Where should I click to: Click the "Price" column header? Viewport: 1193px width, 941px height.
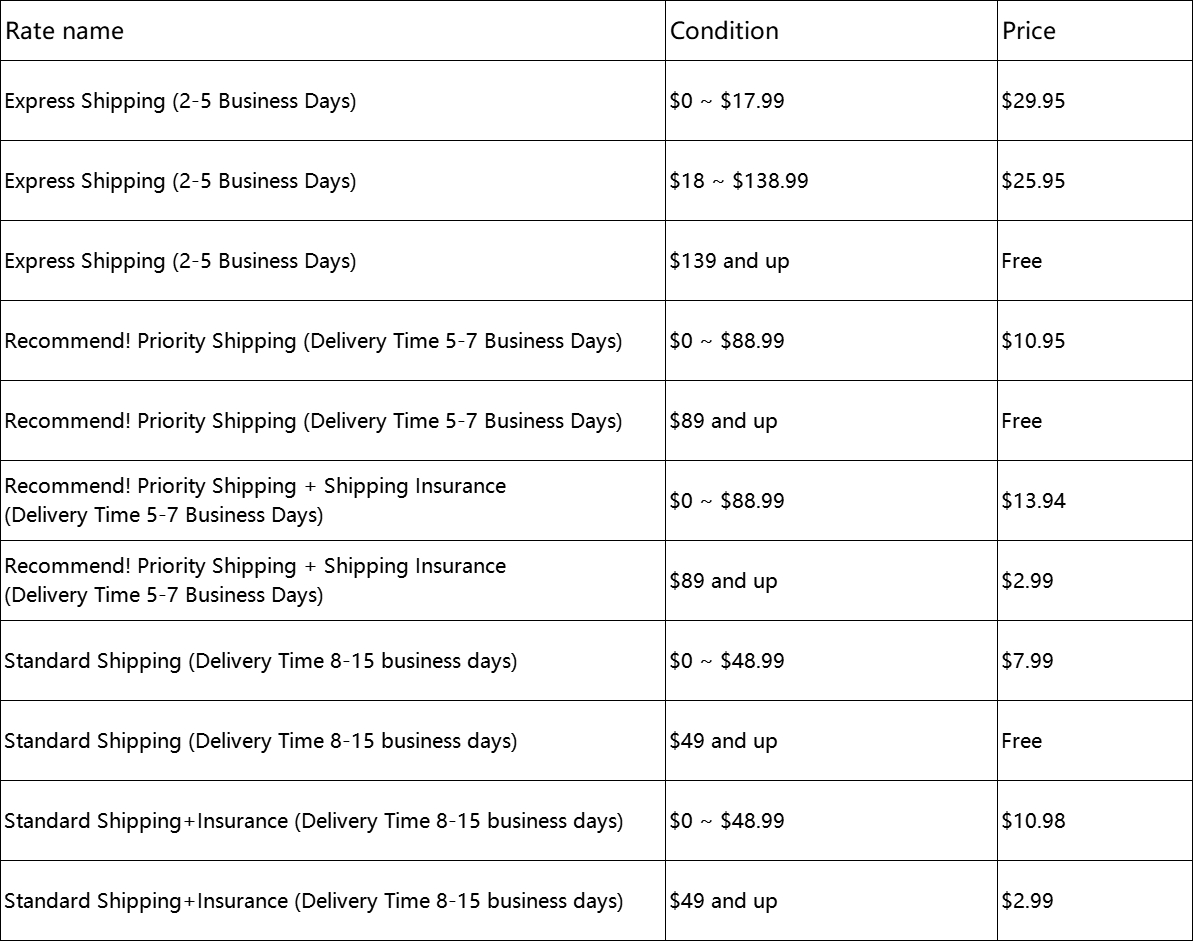1028,31
